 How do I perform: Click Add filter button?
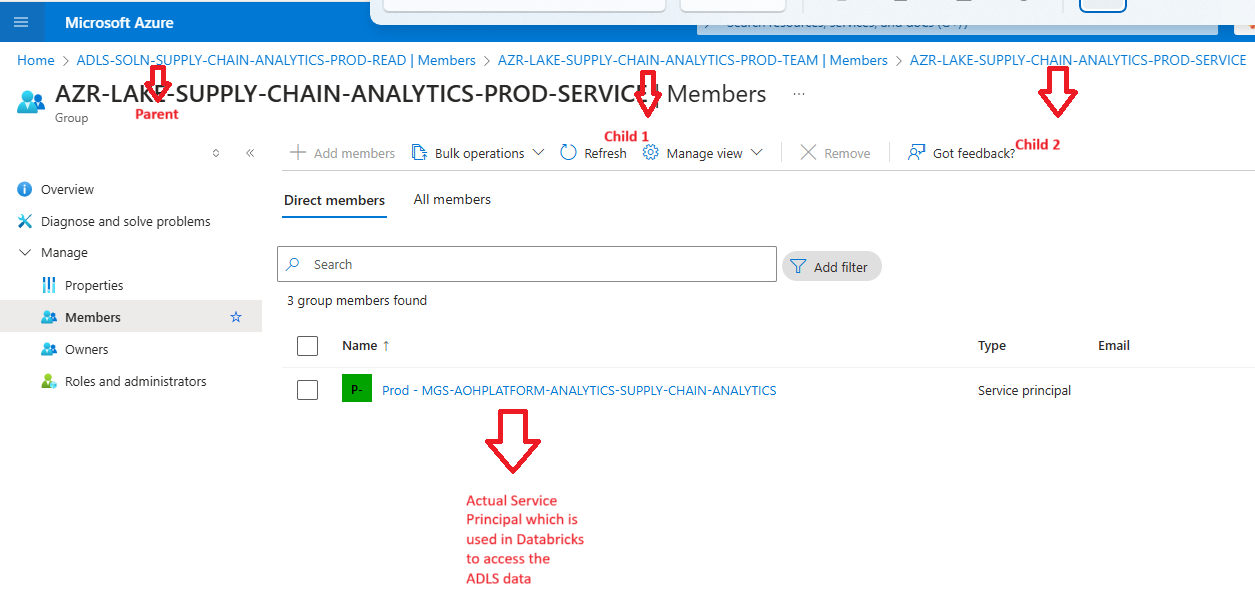pos(832,267)
